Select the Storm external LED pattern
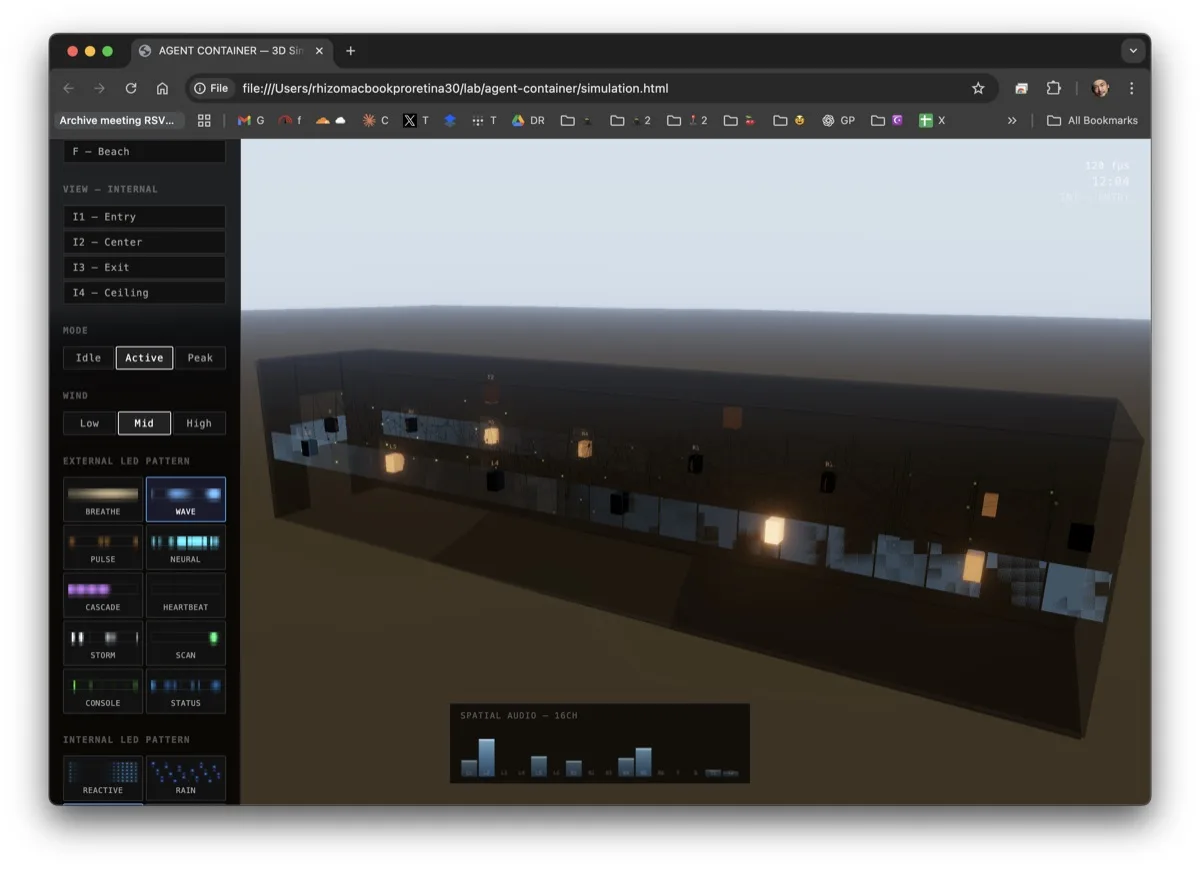 click(103, 643)
